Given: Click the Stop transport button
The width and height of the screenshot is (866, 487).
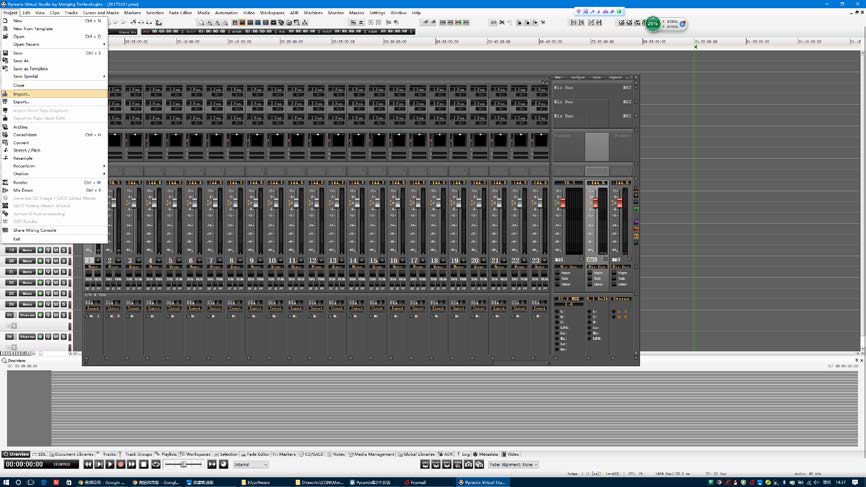Looking at the screenshot, I should pos(144,465).
